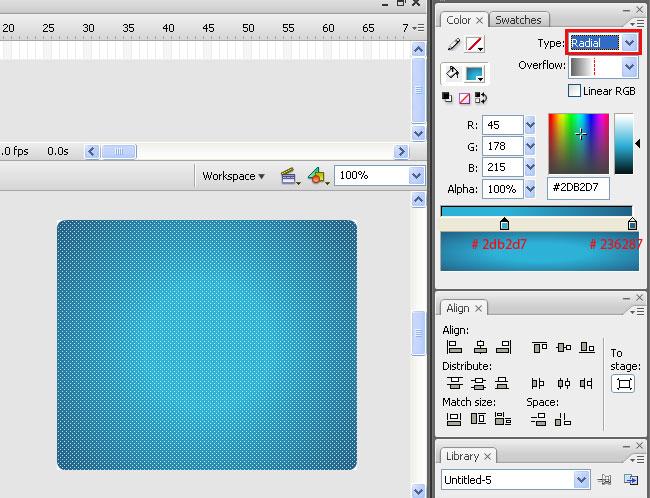Select the fill paint bucket icon
The image size is (650, 498).
tap(452, 73)
